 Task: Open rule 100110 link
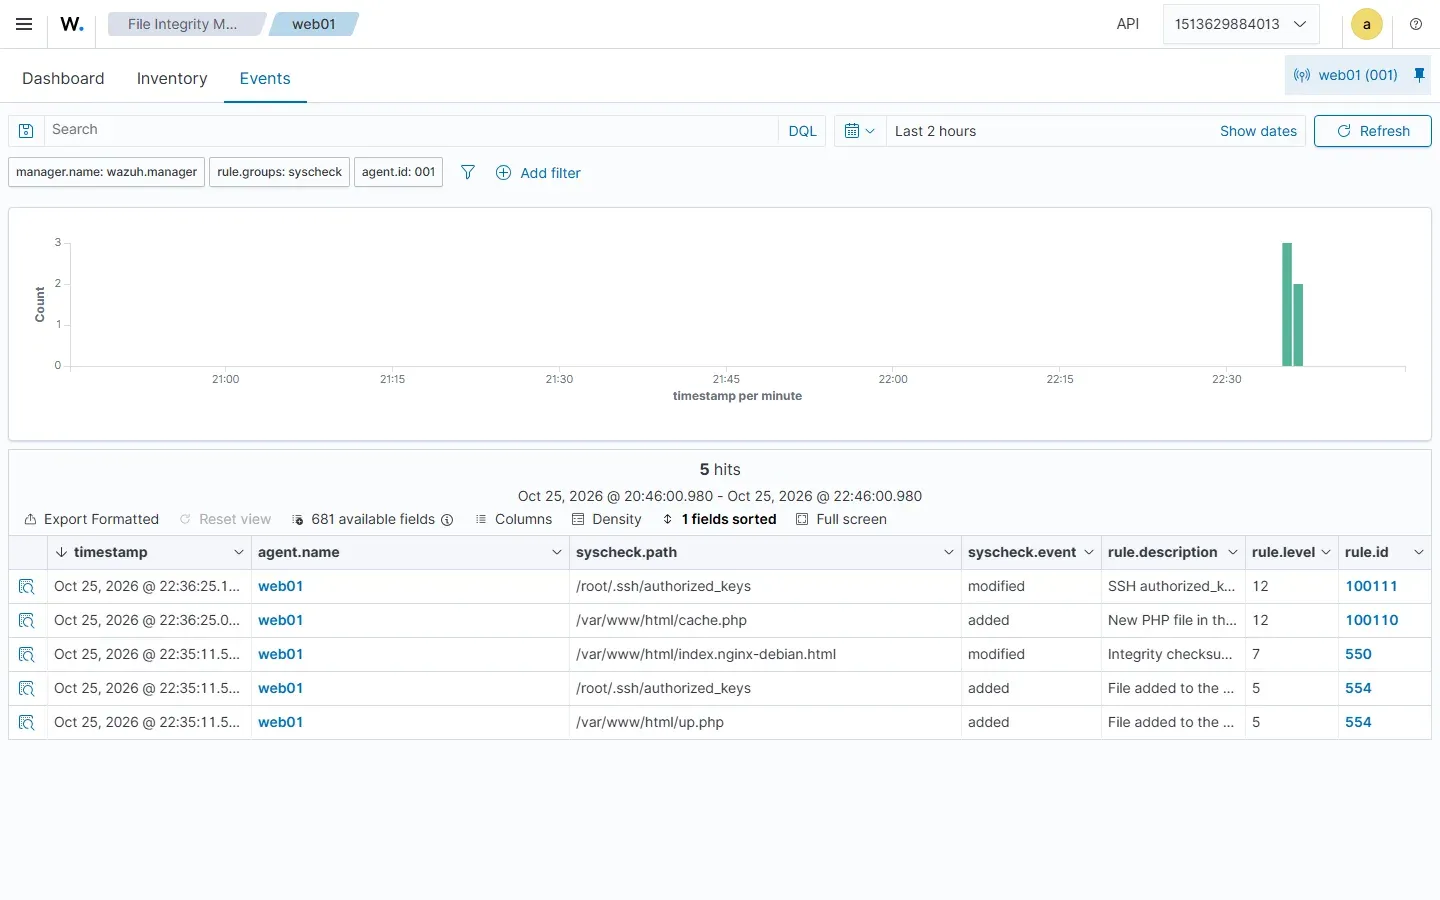[1372, 620]
